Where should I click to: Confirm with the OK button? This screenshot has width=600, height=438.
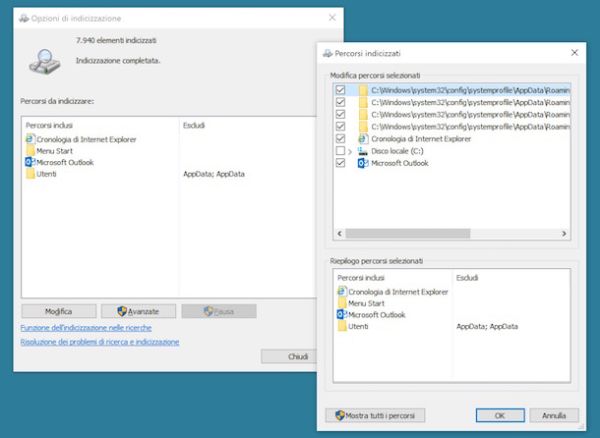point(499,415)
